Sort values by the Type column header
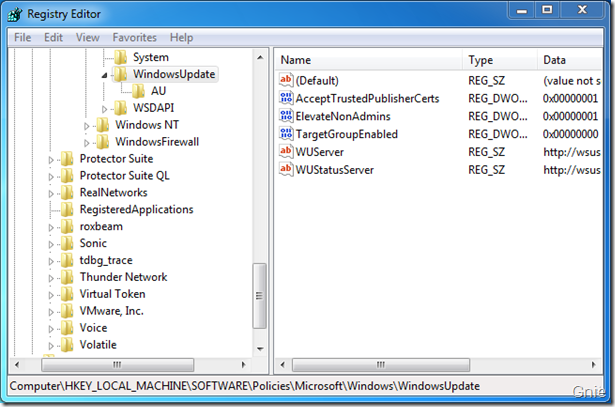 click(x=500, y=60)
